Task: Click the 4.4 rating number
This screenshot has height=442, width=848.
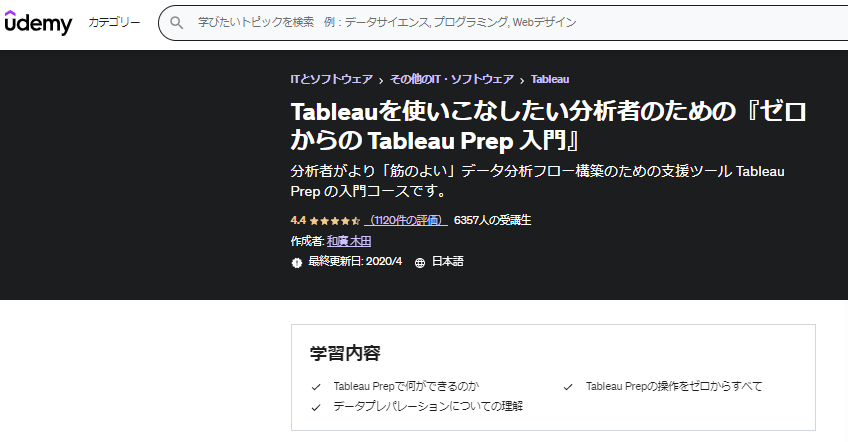Action: click(x=298, y=220)
